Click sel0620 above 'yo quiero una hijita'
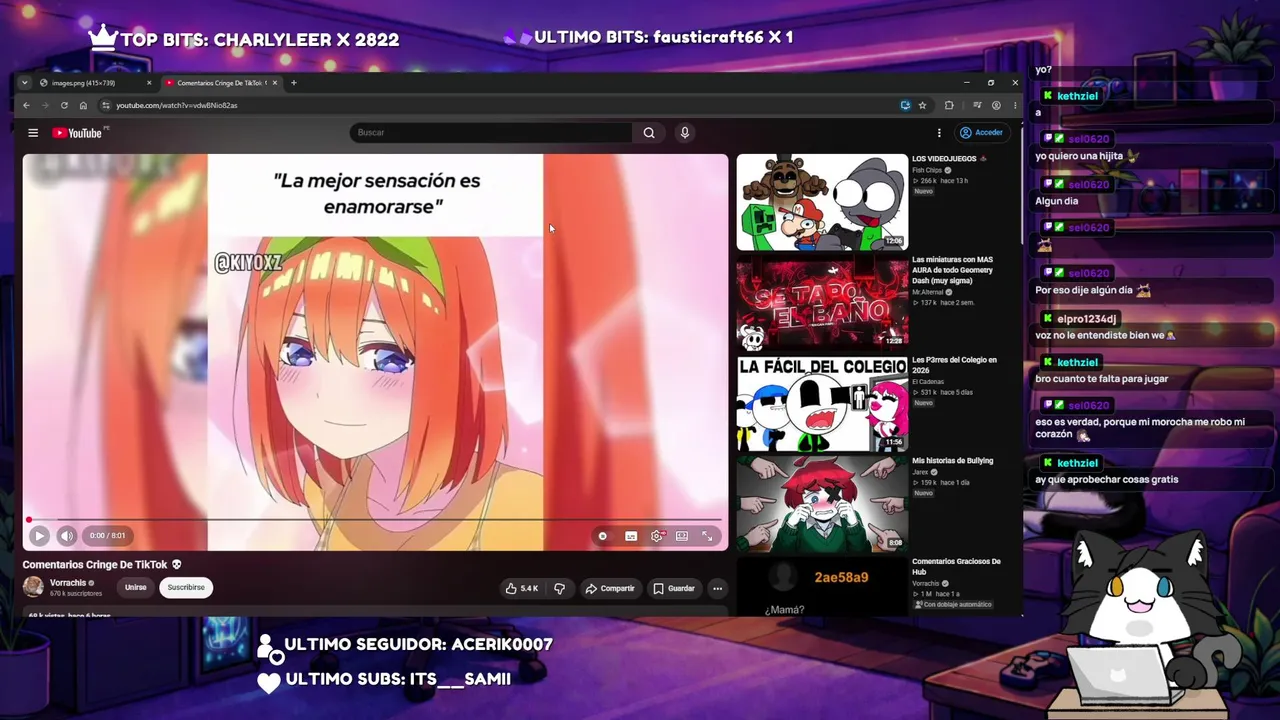 point(1089,139)
